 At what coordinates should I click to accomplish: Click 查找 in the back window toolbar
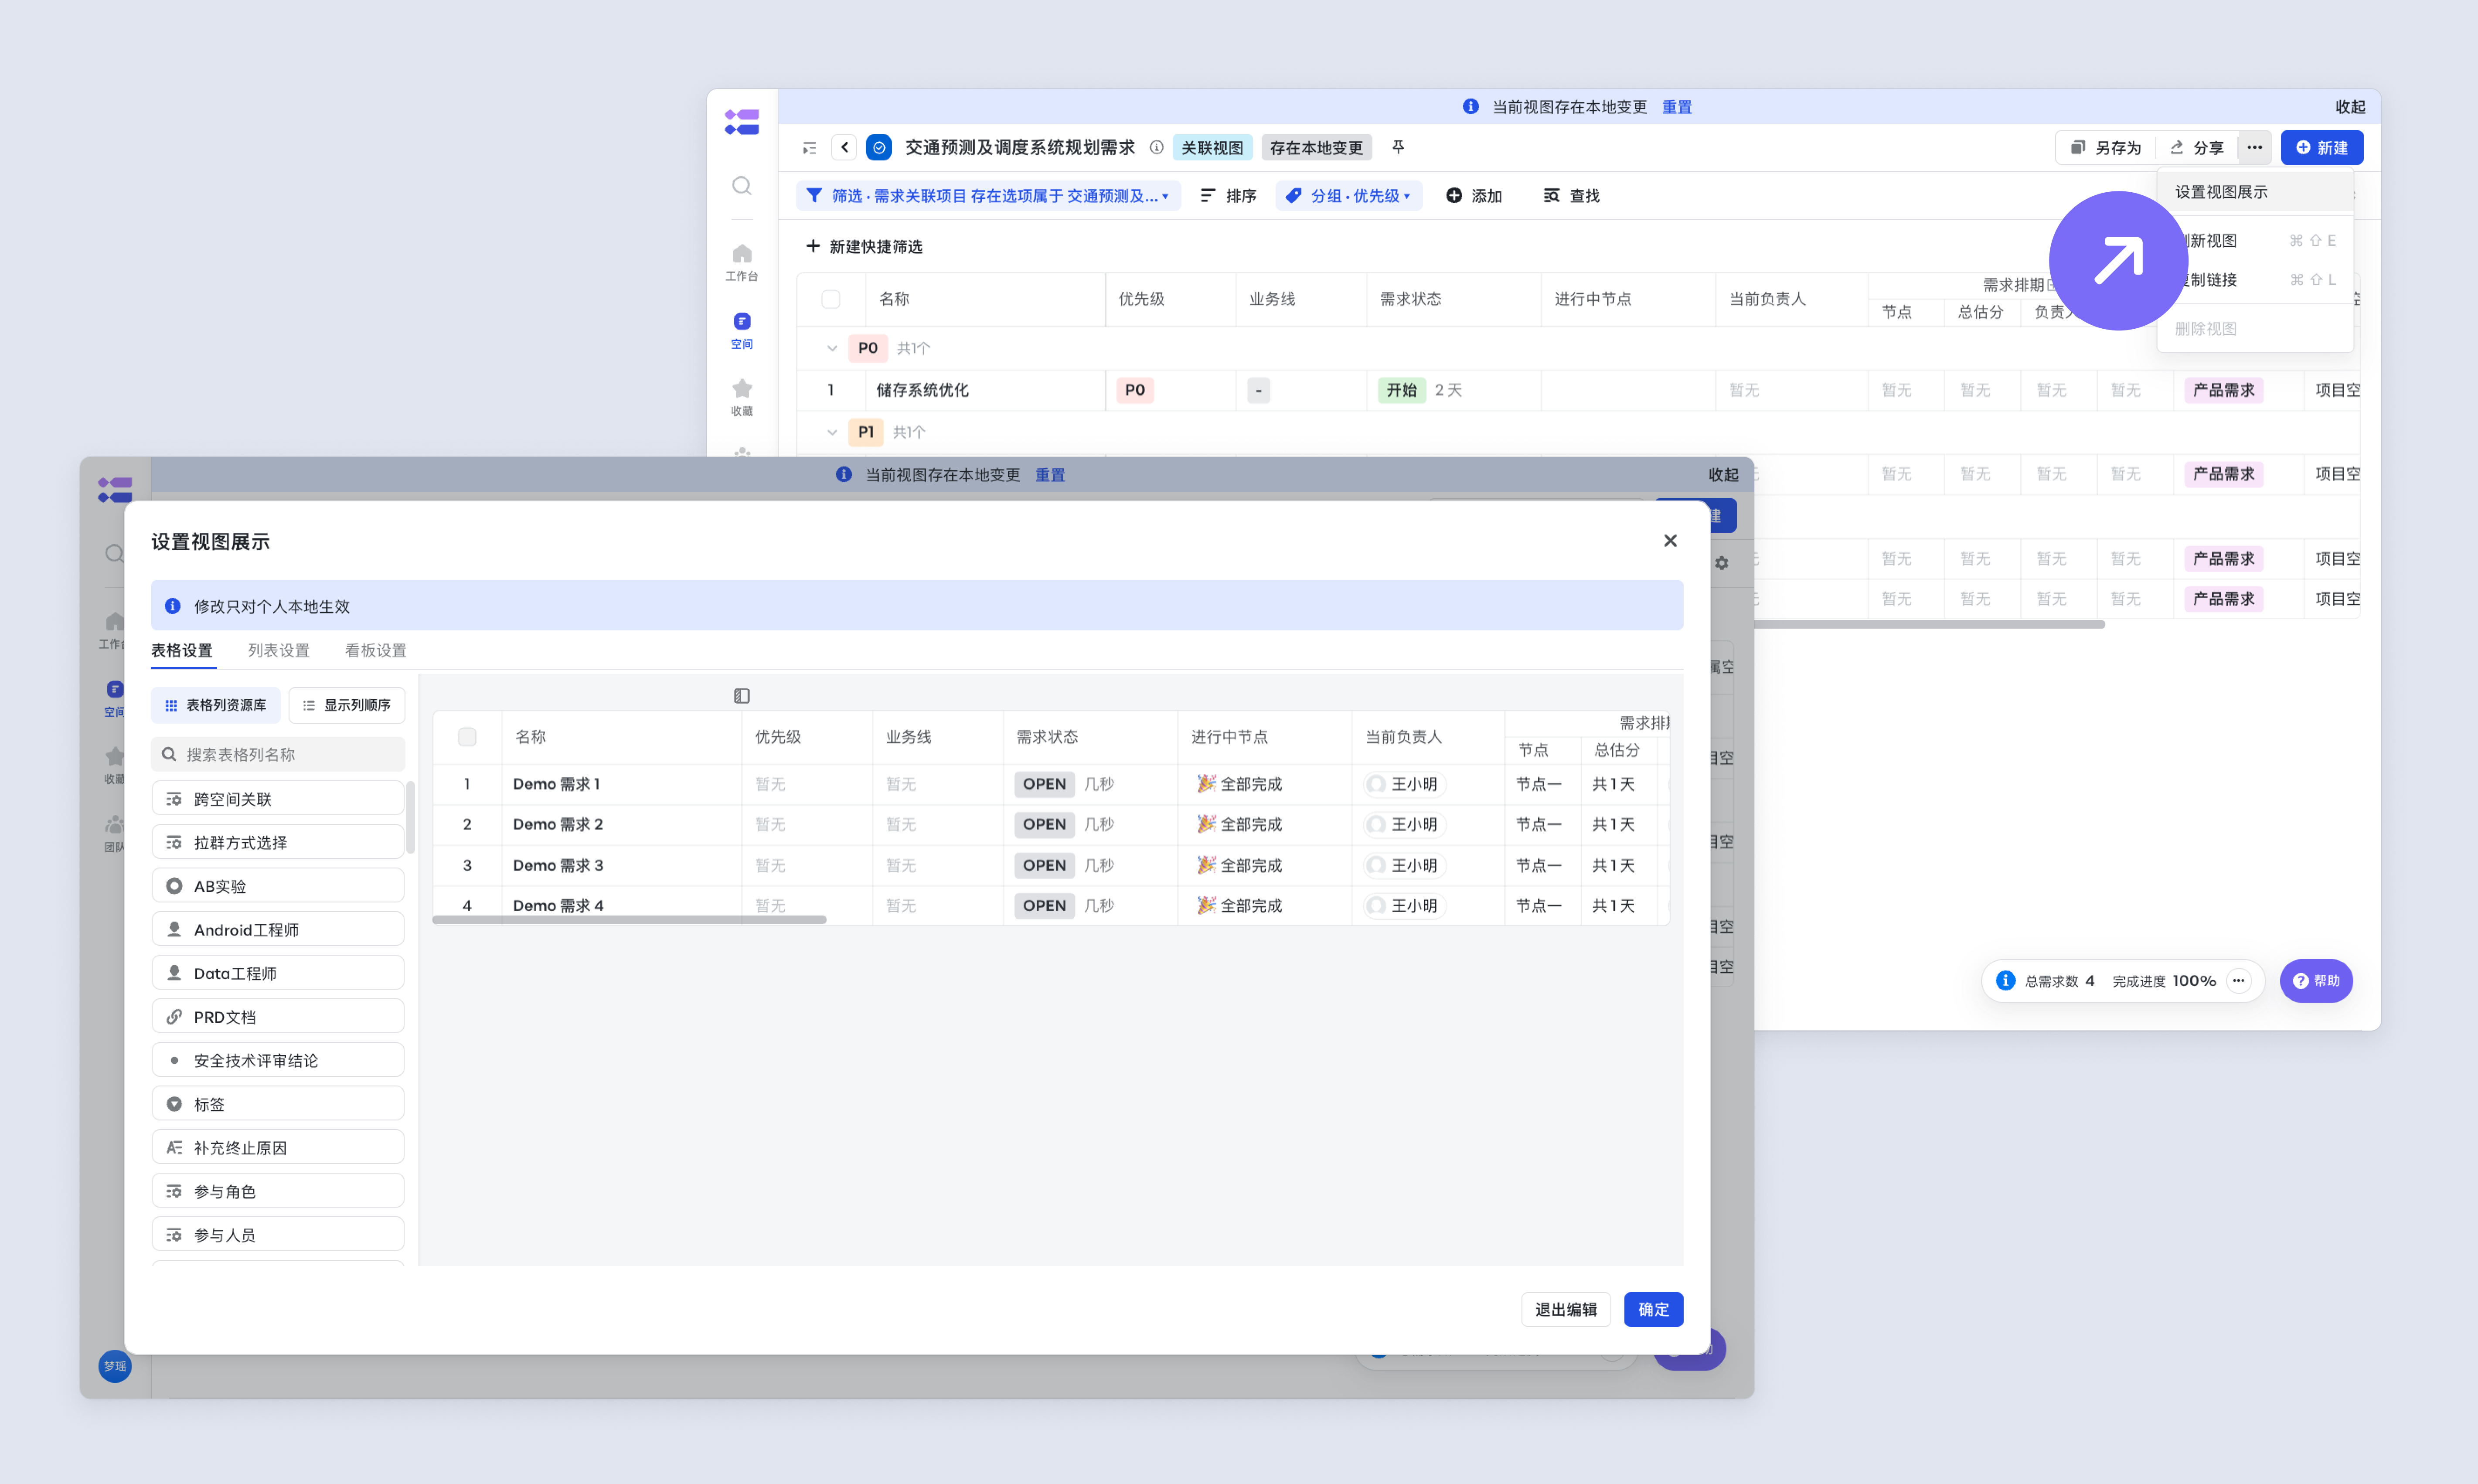pyautogui.click(x=1571, y=196)
